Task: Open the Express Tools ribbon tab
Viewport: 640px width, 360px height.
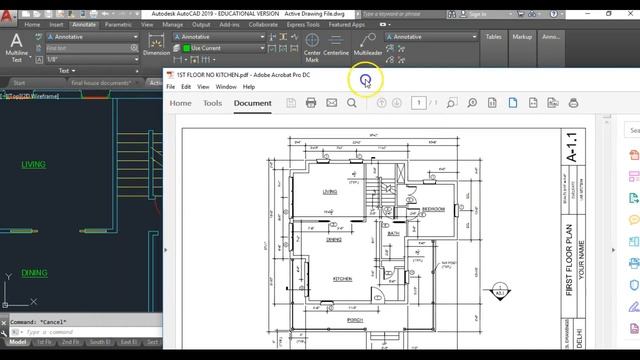Action: point(303,25)
